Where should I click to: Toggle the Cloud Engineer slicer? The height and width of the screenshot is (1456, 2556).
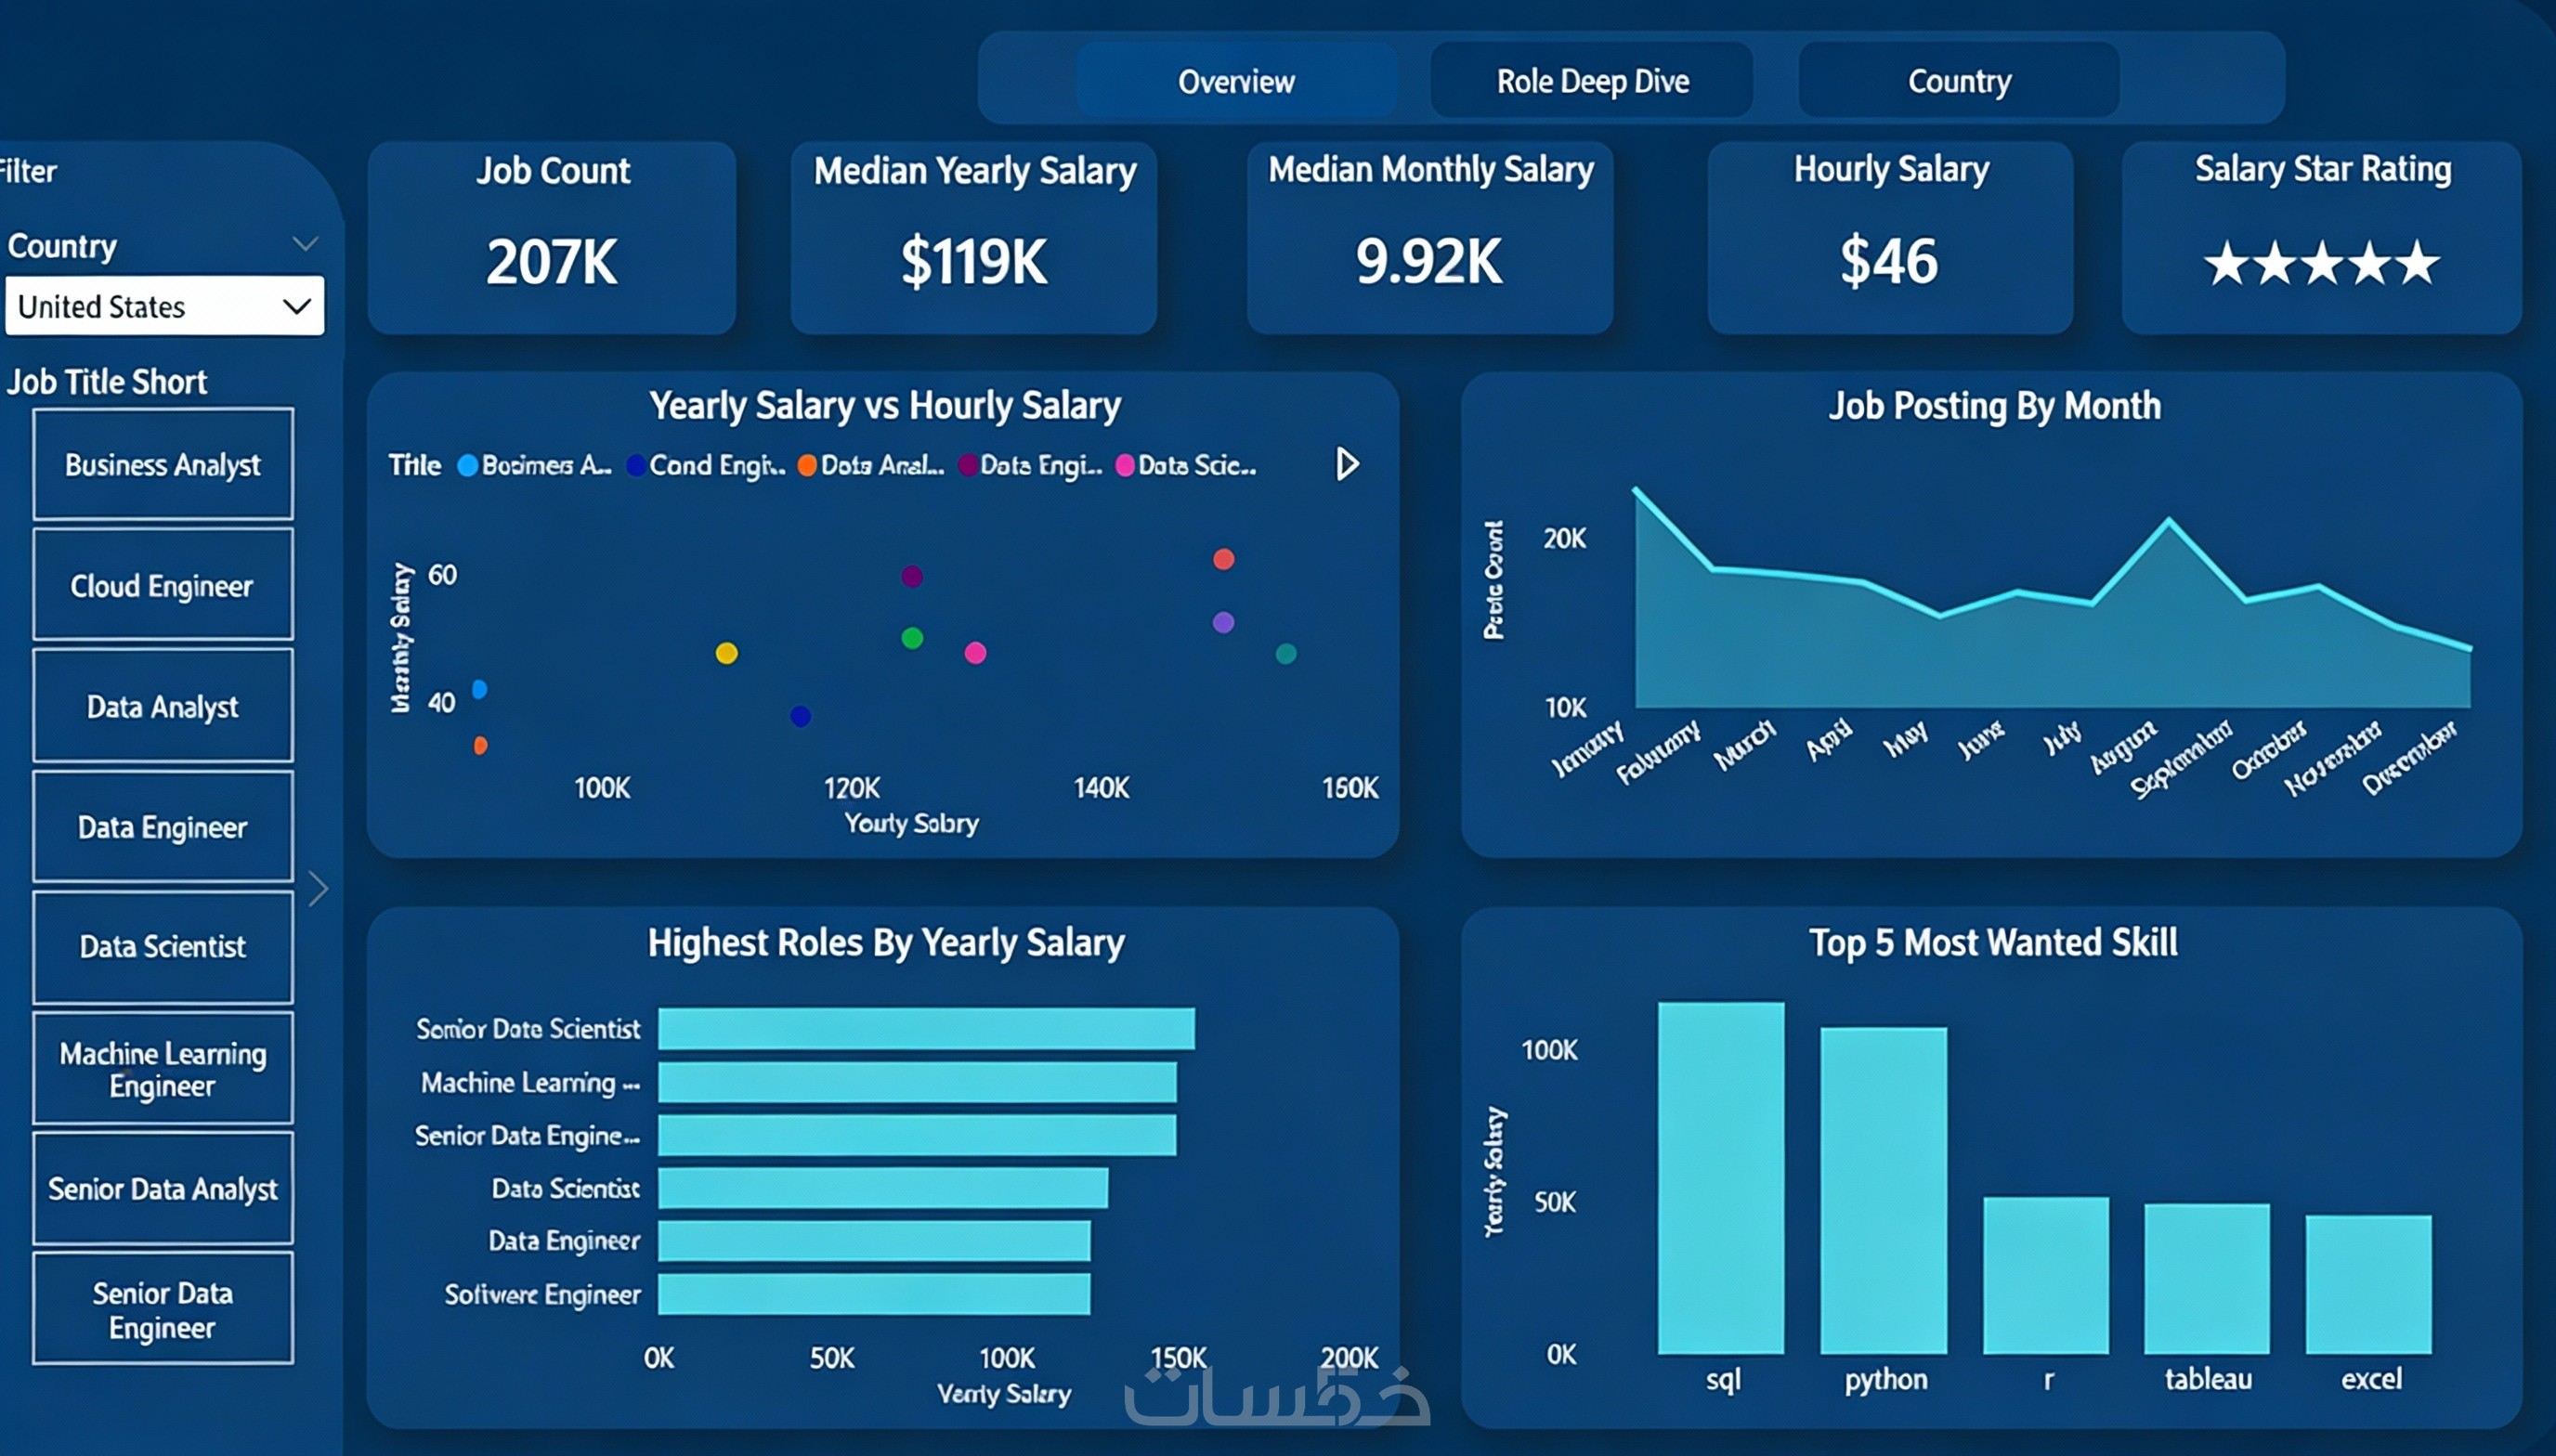[163, 586]
